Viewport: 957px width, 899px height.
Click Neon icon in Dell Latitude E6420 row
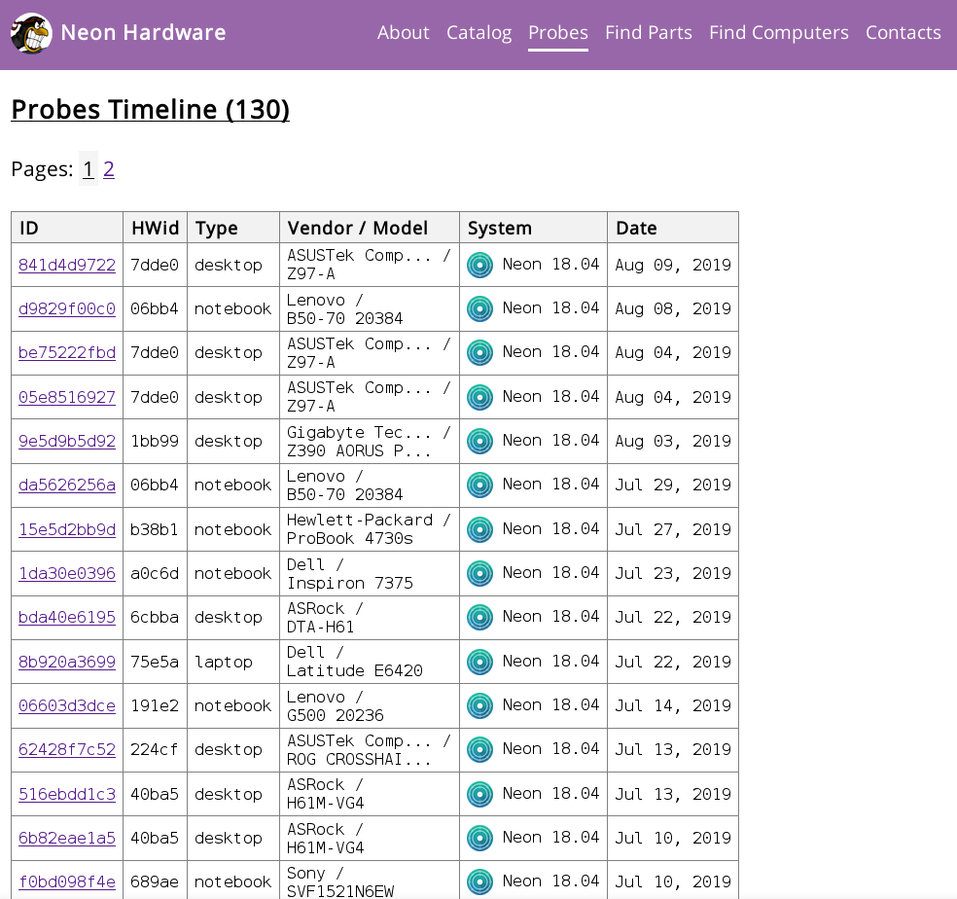coord(480,662)
